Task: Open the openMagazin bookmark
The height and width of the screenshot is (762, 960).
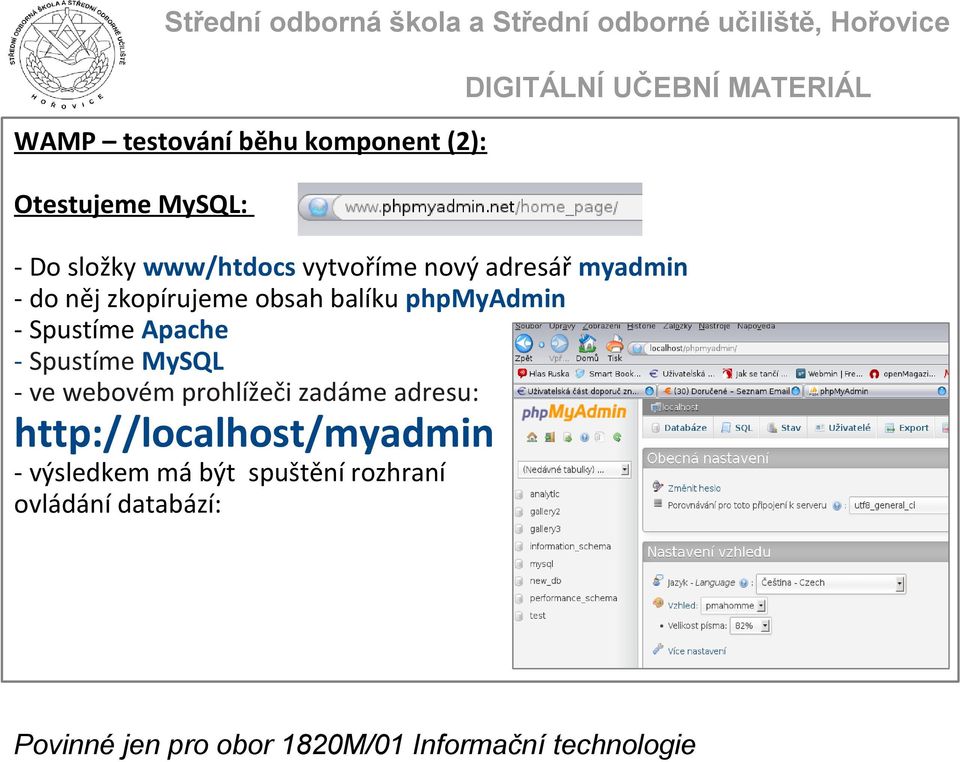Action: pos(902,373)
